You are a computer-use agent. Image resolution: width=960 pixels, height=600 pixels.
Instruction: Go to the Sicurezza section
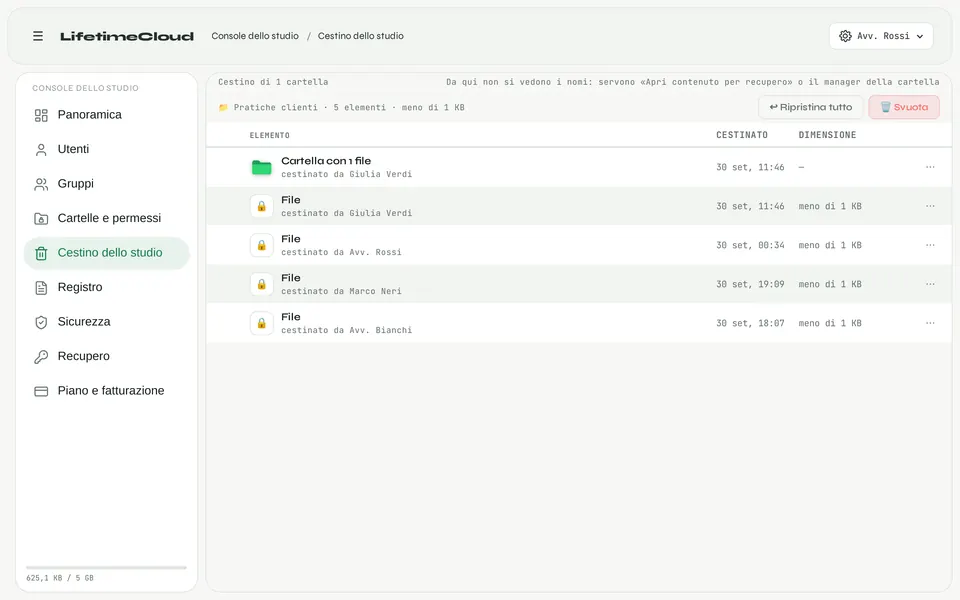107,322
